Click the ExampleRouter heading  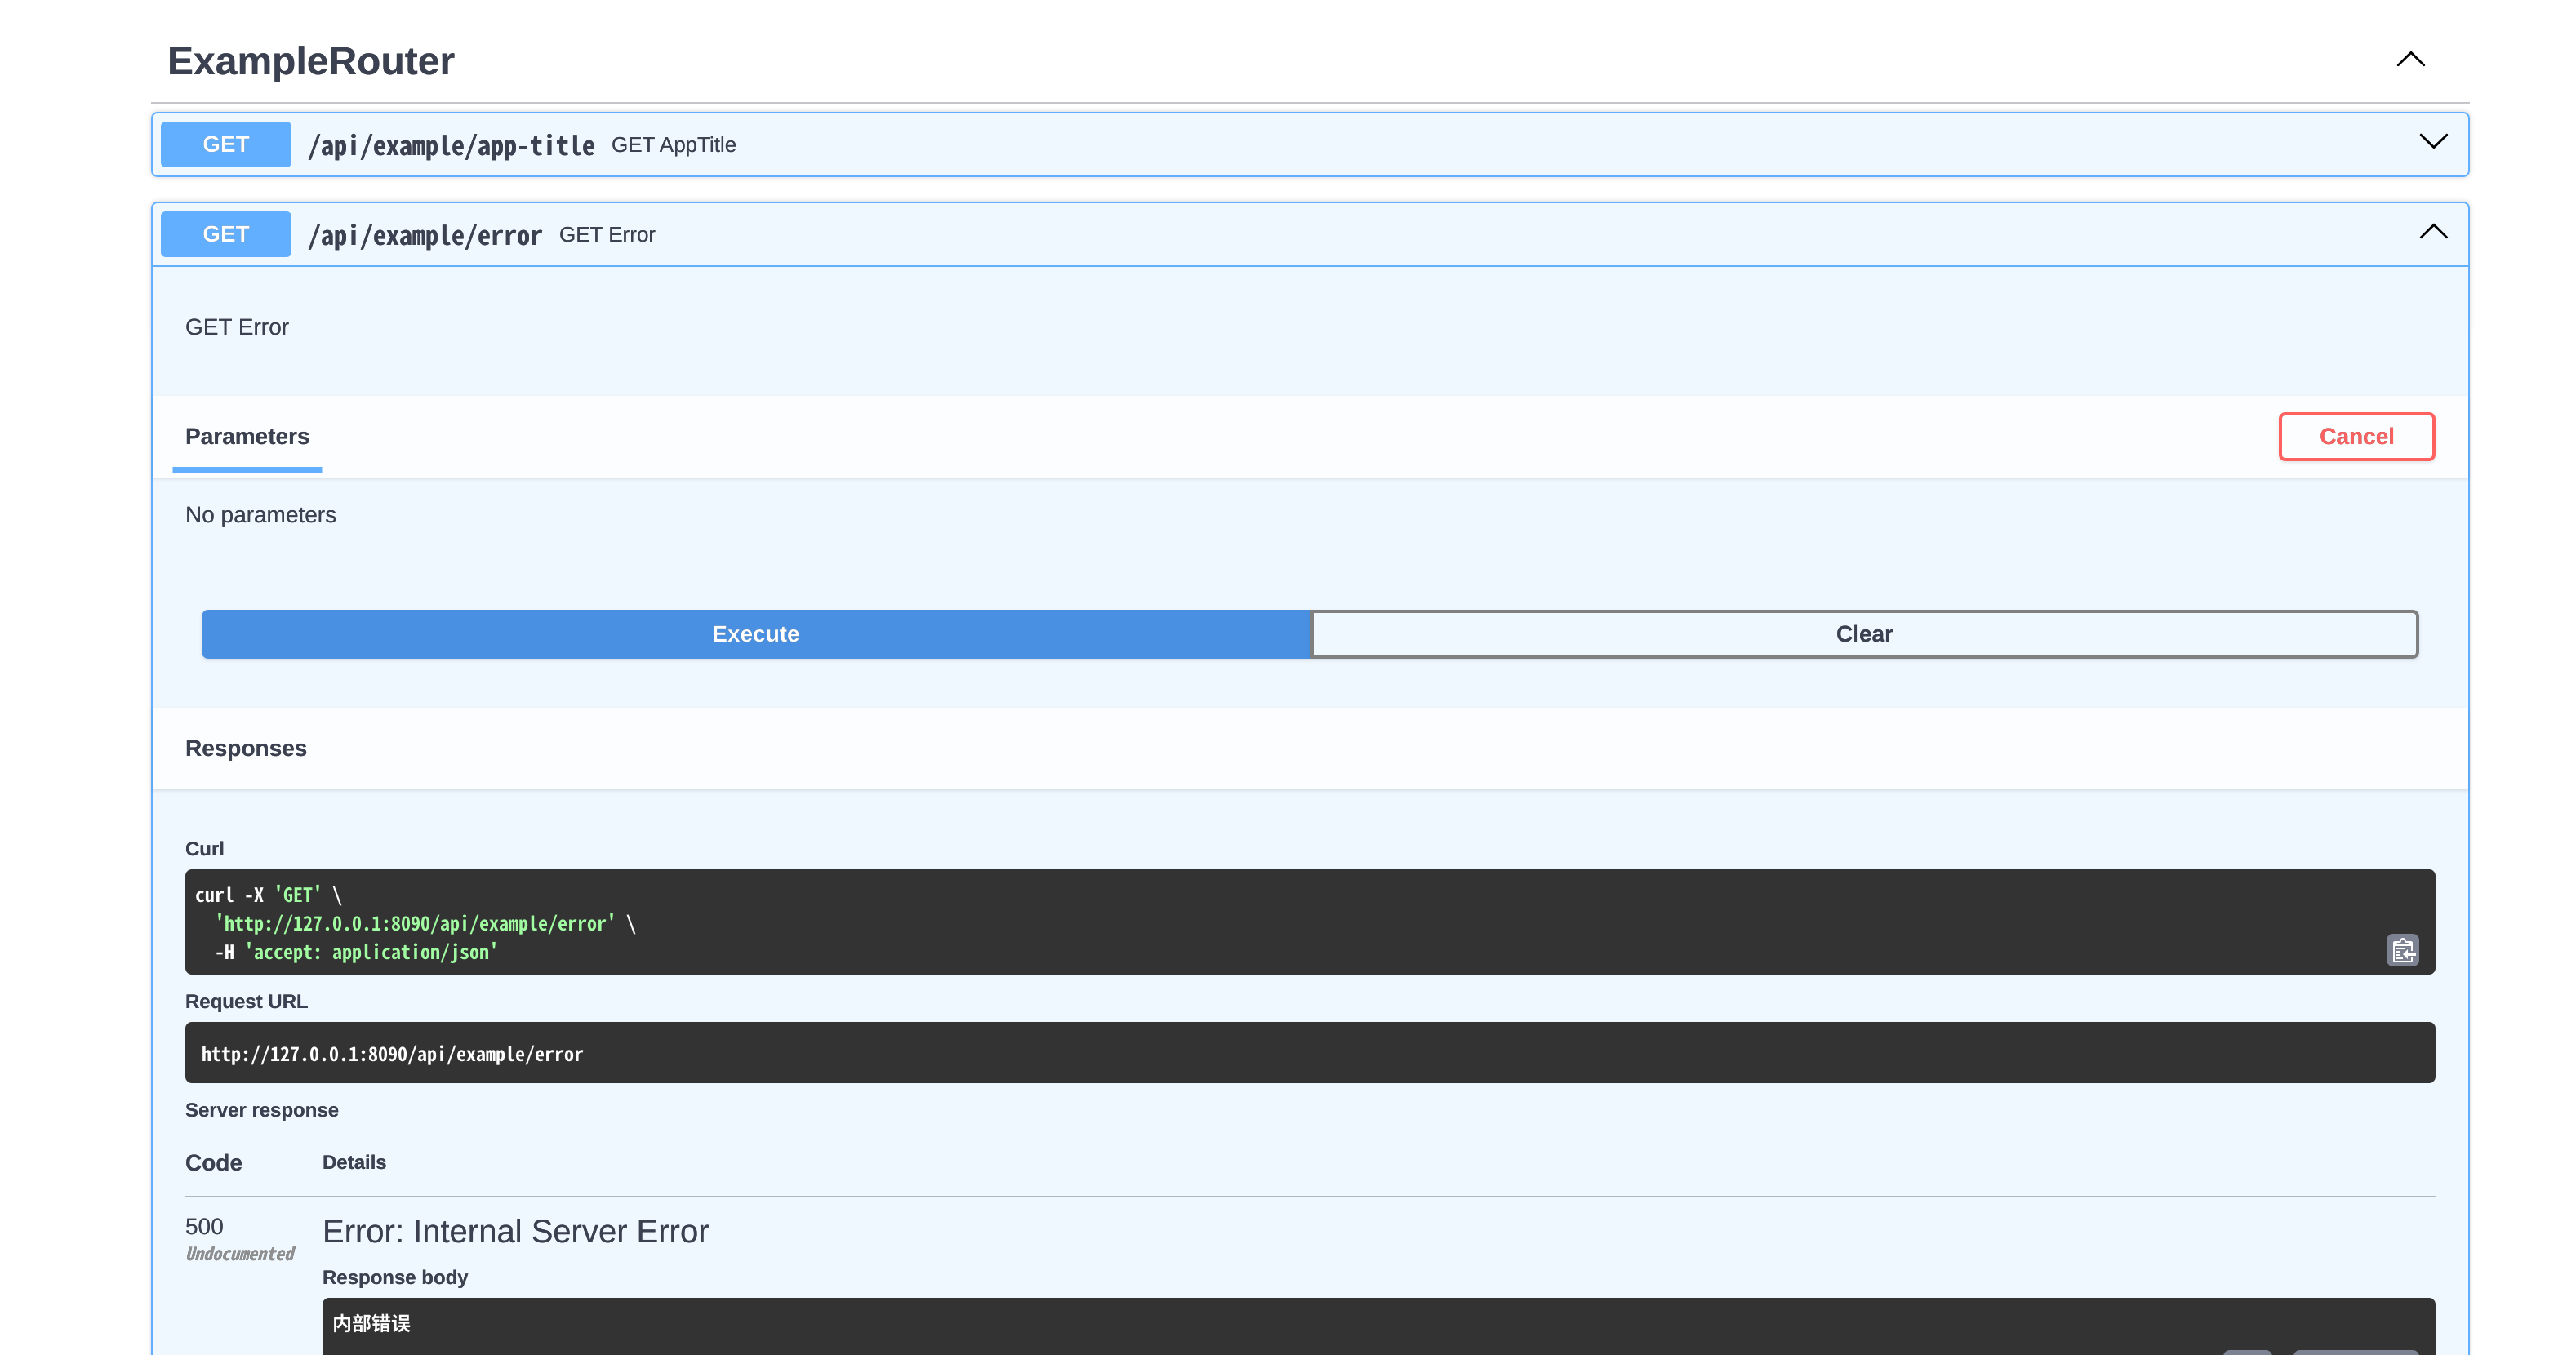click(311, 61)
